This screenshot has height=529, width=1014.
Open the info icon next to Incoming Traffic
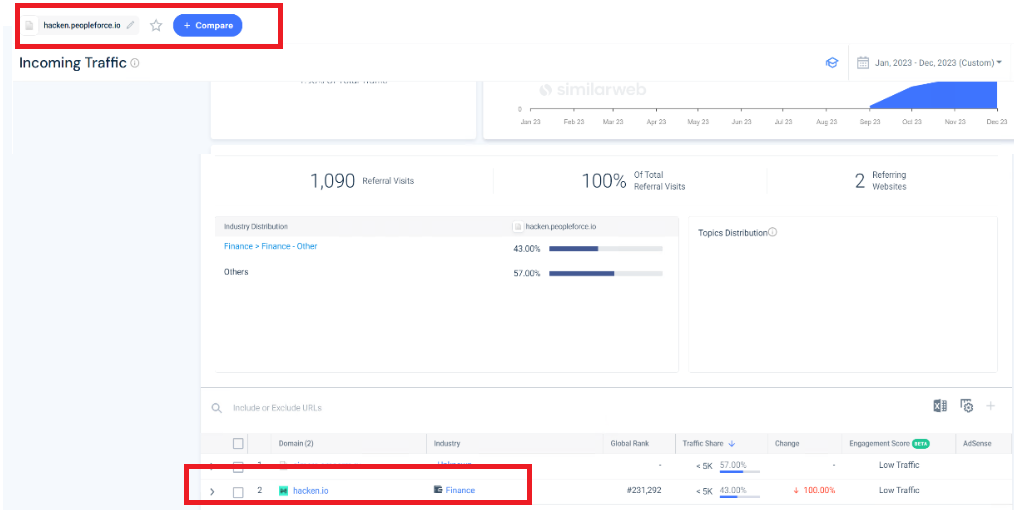pyautogui.click(x=135, y=63)
